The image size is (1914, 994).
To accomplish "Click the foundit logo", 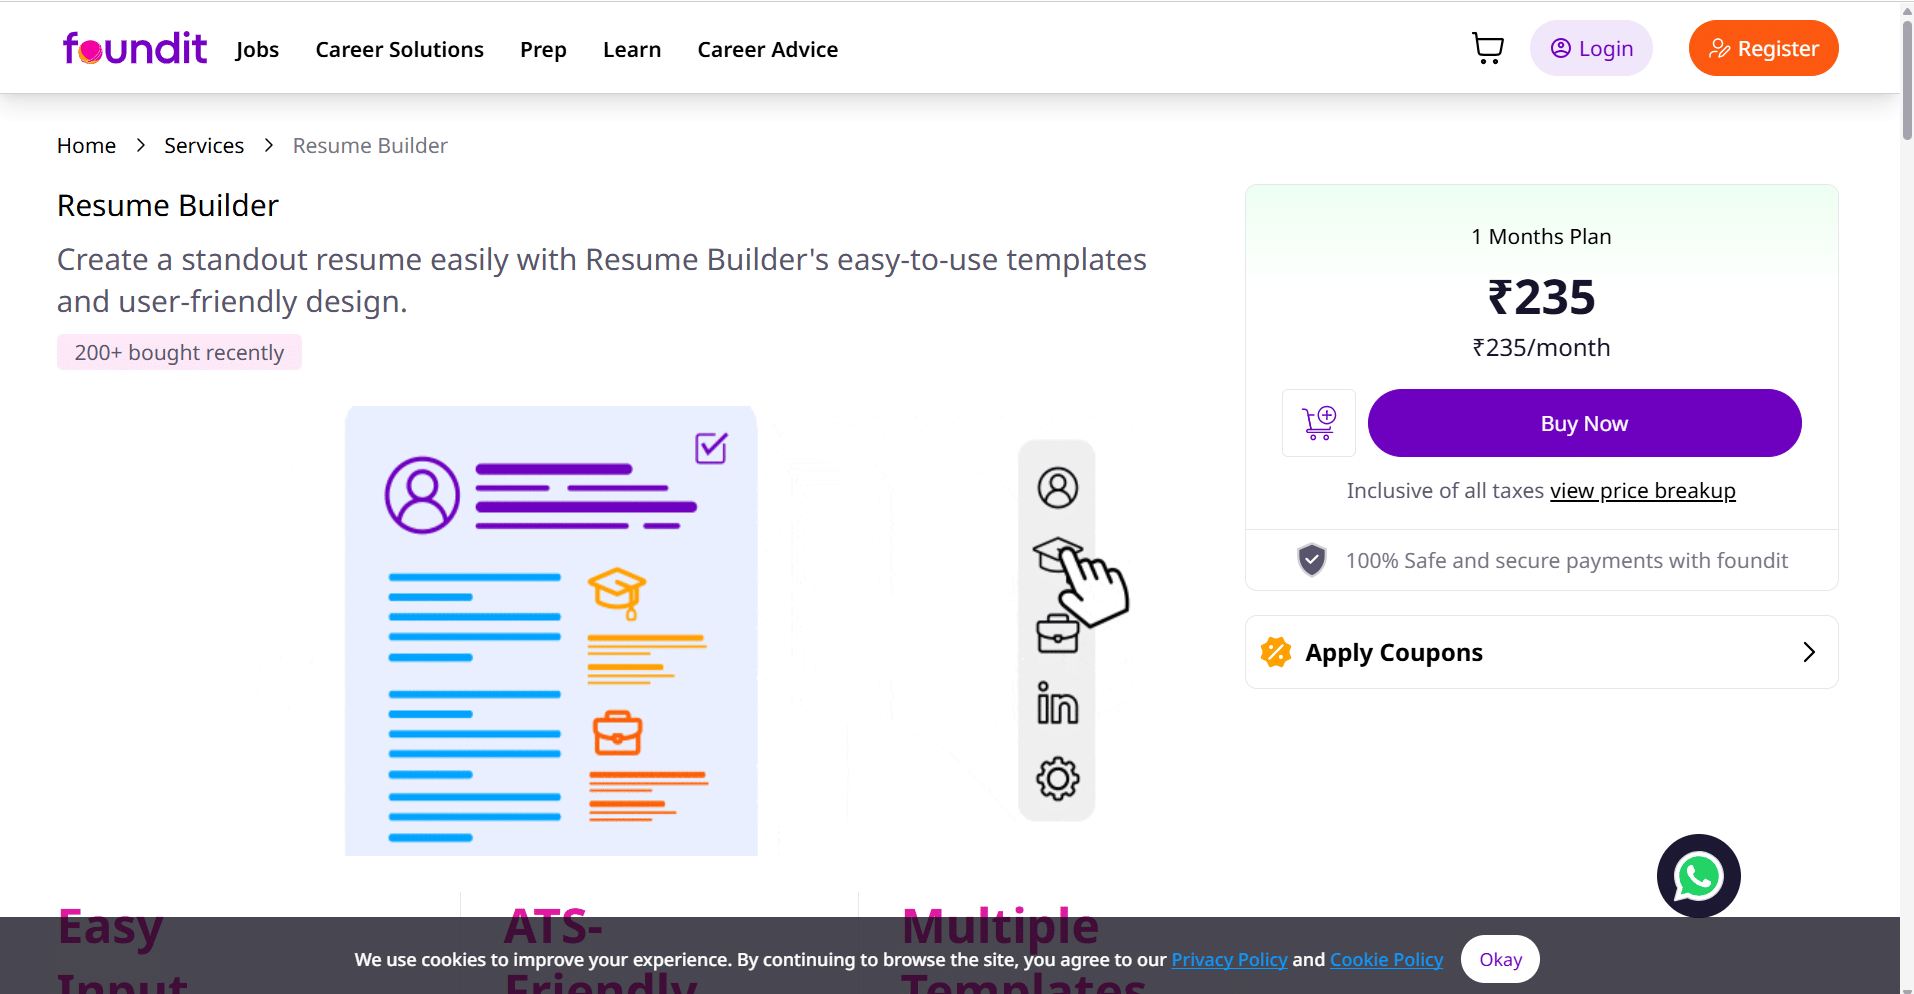I will pos(135,48).
